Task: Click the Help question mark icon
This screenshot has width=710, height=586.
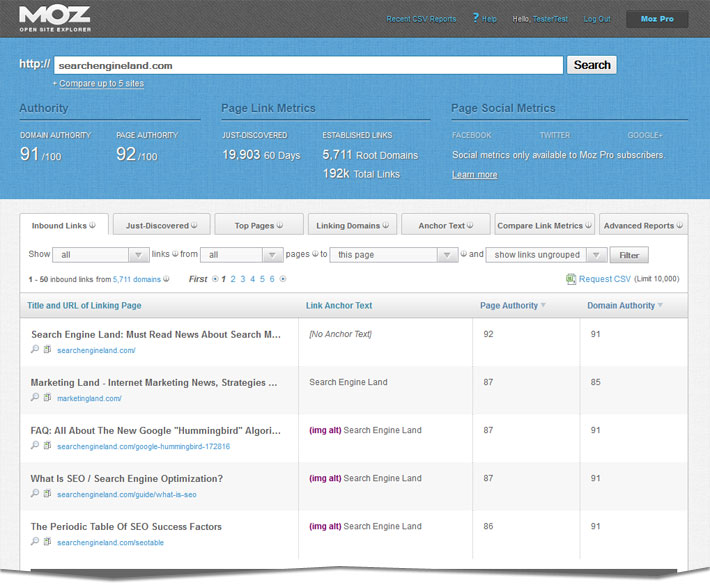Action: [x=475, y=18]
